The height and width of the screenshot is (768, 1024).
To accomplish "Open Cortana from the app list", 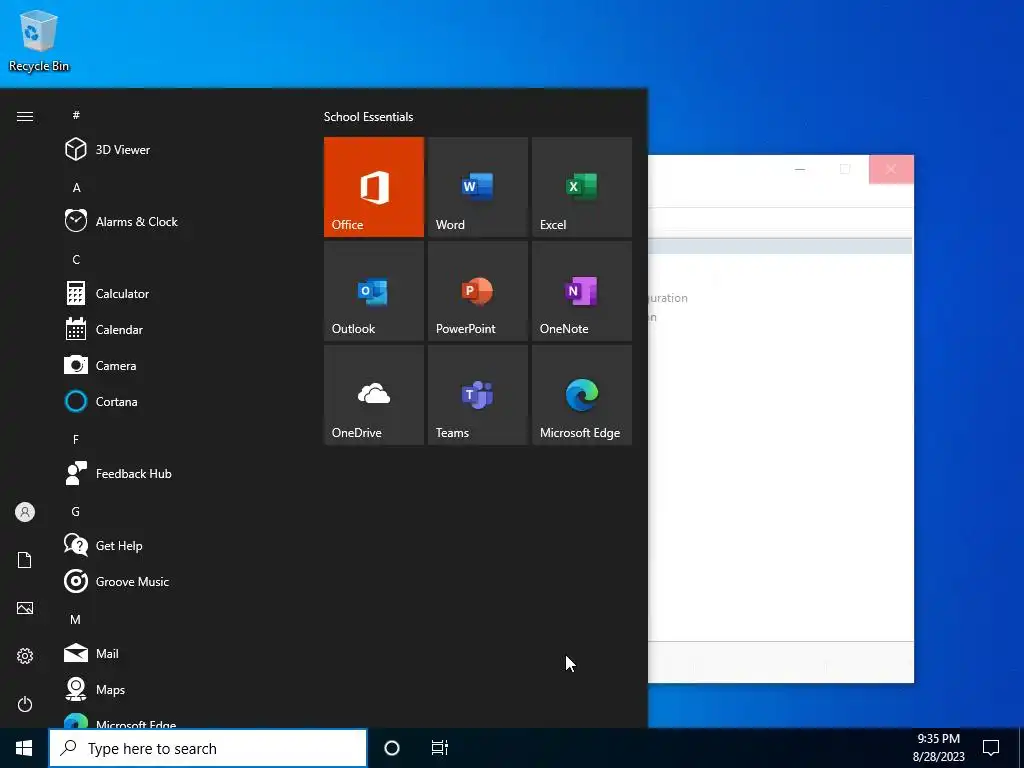I will click(x=176, y=402).
